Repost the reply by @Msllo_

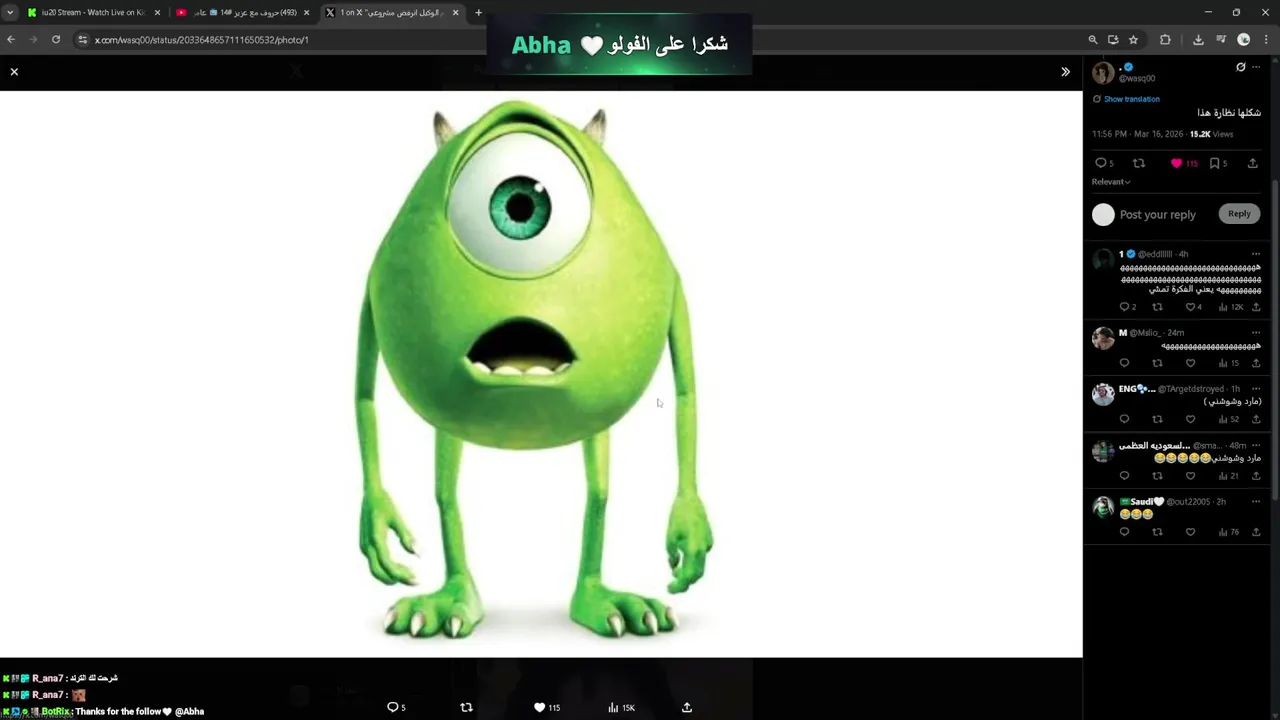(x=1157, y=363)
